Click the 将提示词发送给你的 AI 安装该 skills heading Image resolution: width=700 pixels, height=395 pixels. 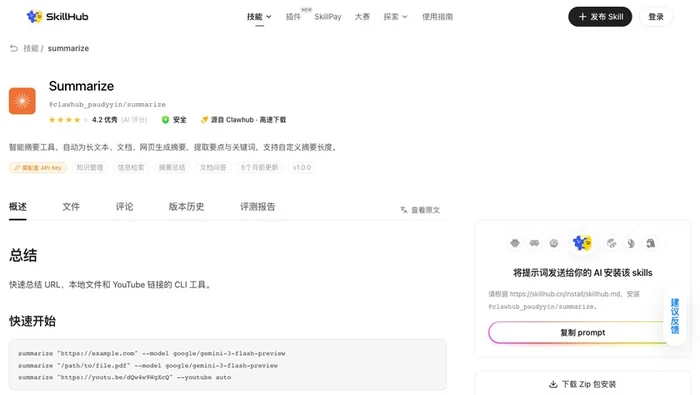(583, 273)
